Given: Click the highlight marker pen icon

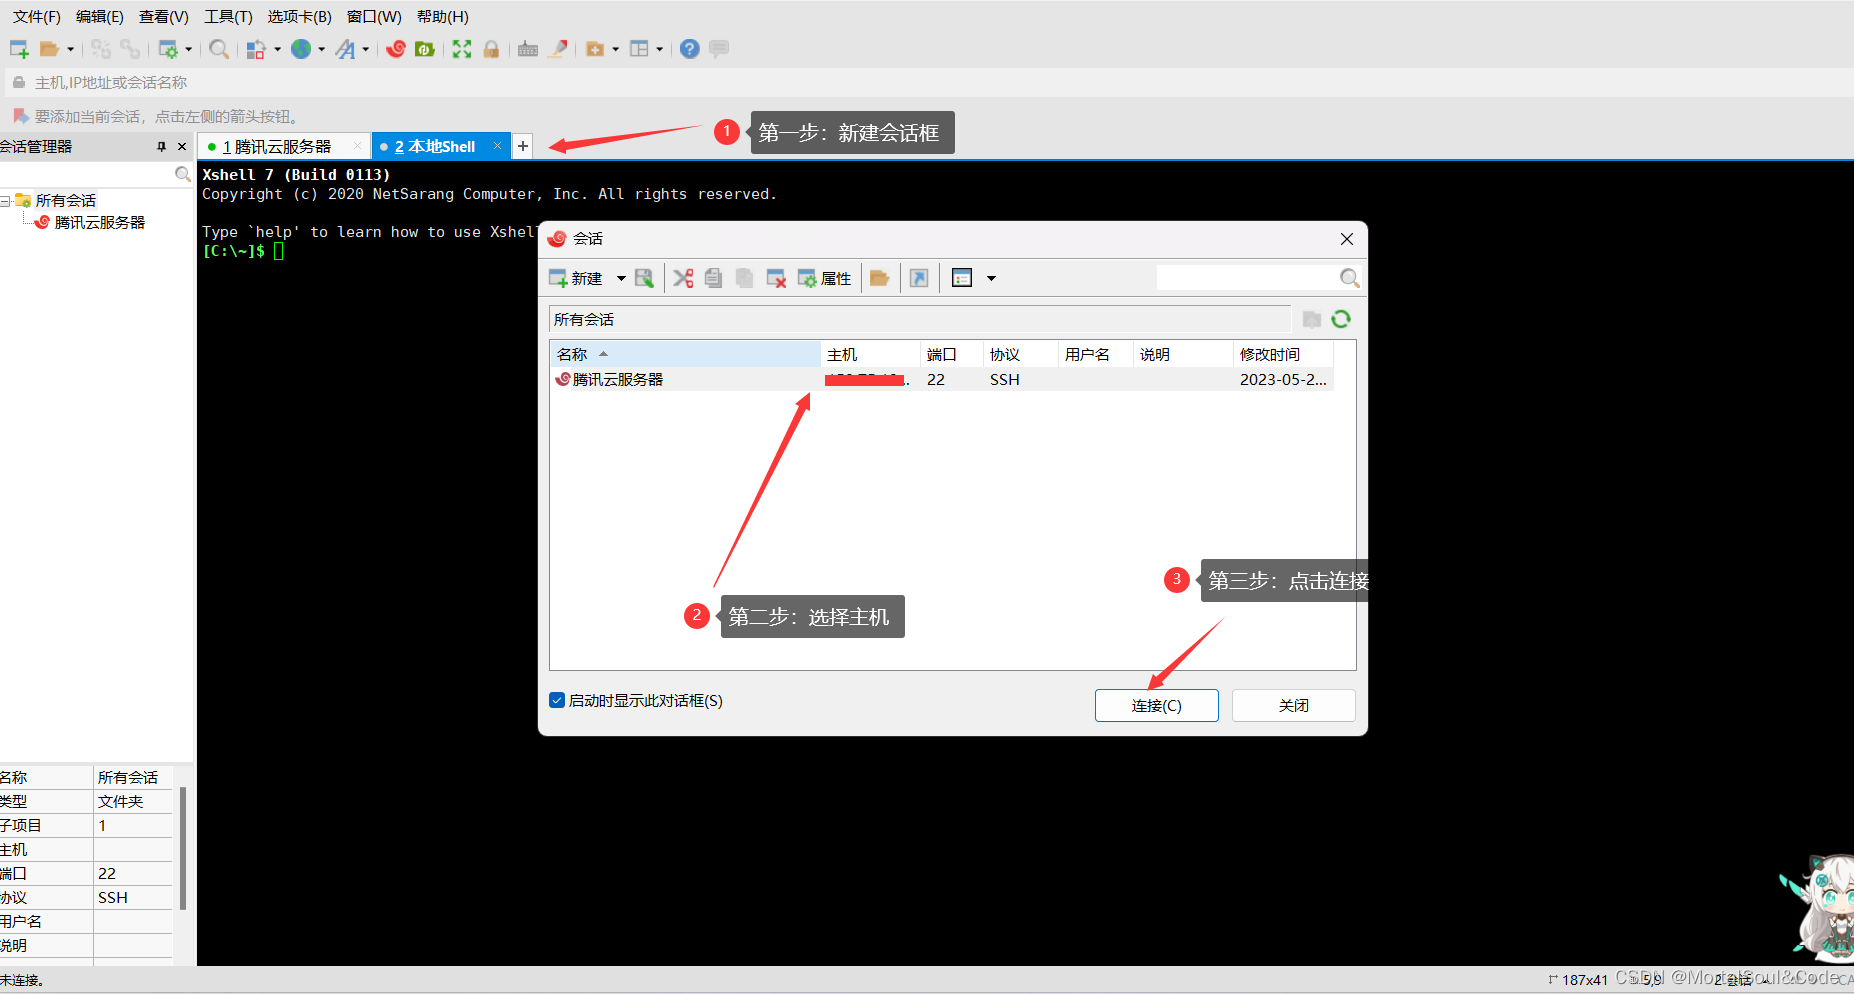Looking at the screenshot, I should click(x=558, y=49).
